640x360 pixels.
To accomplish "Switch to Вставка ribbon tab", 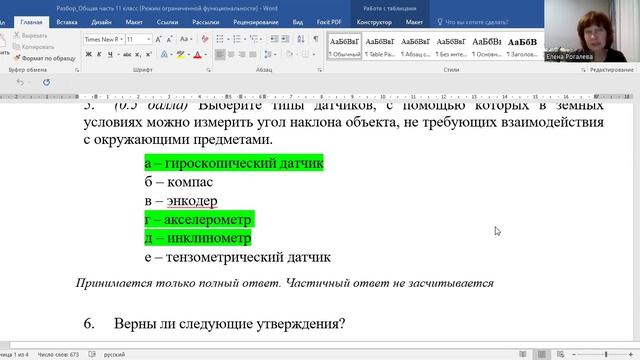I will (x=67, y=22).
